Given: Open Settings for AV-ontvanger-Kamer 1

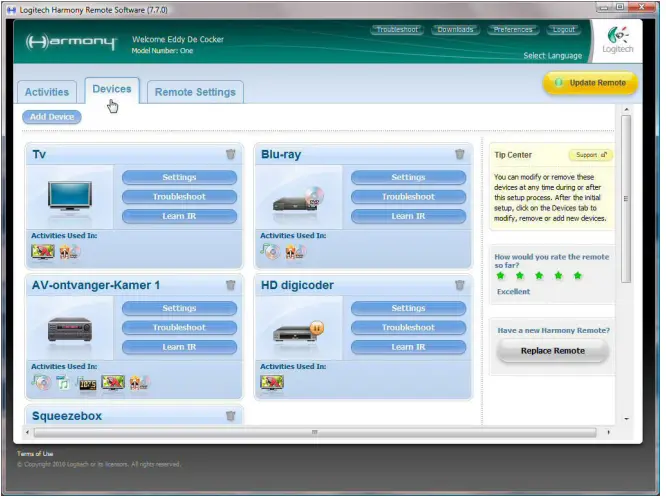Looking at the screenshot, I should 181,310.
